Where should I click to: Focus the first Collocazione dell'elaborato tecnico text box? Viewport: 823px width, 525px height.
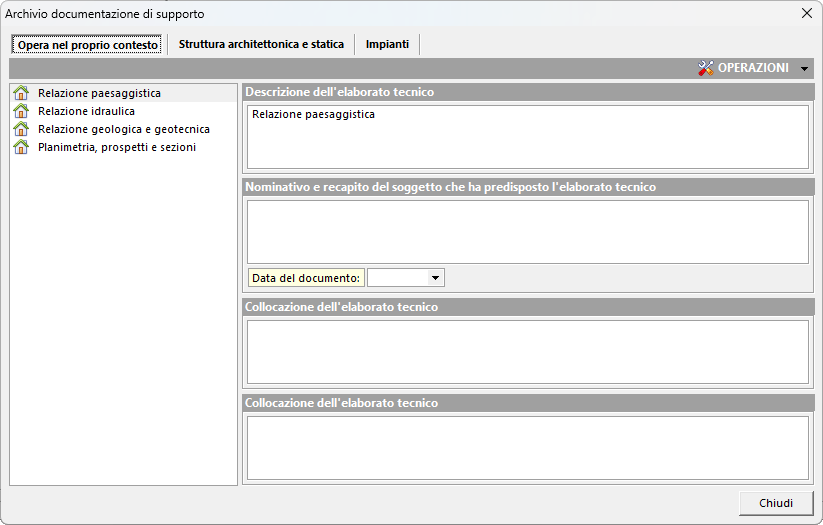[x=527, y=351]
